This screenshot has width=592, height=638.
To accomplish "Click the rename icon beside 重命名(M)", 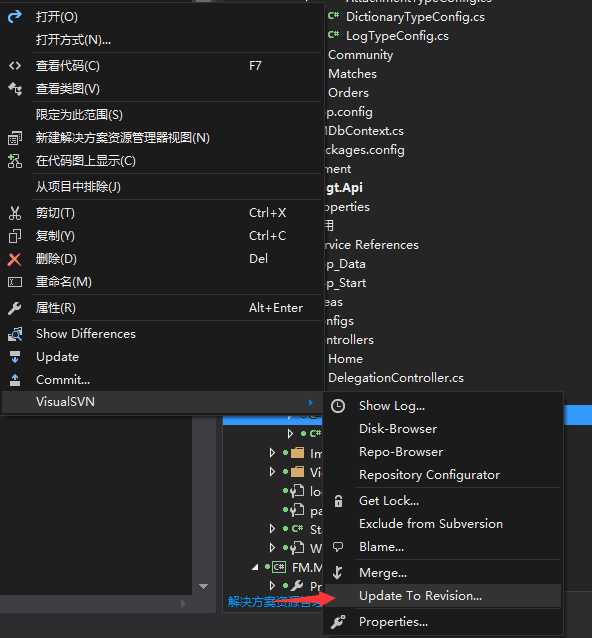I will (x=15, y=282).
